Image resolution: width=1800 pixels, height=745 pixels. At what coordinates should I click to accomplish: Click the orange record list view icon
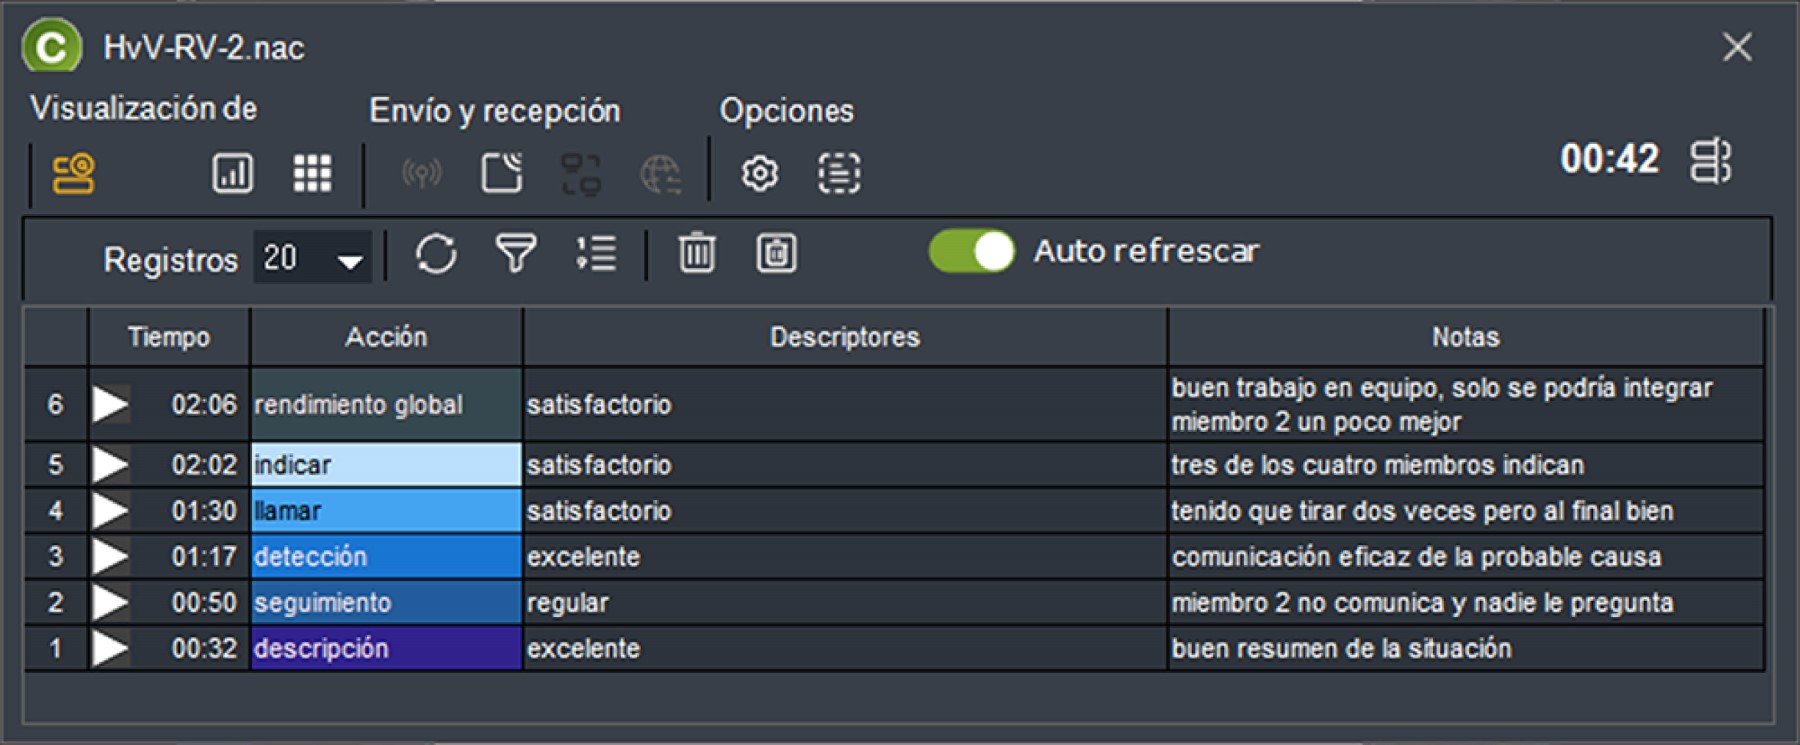pyautogui.click(x=74, y=173)
